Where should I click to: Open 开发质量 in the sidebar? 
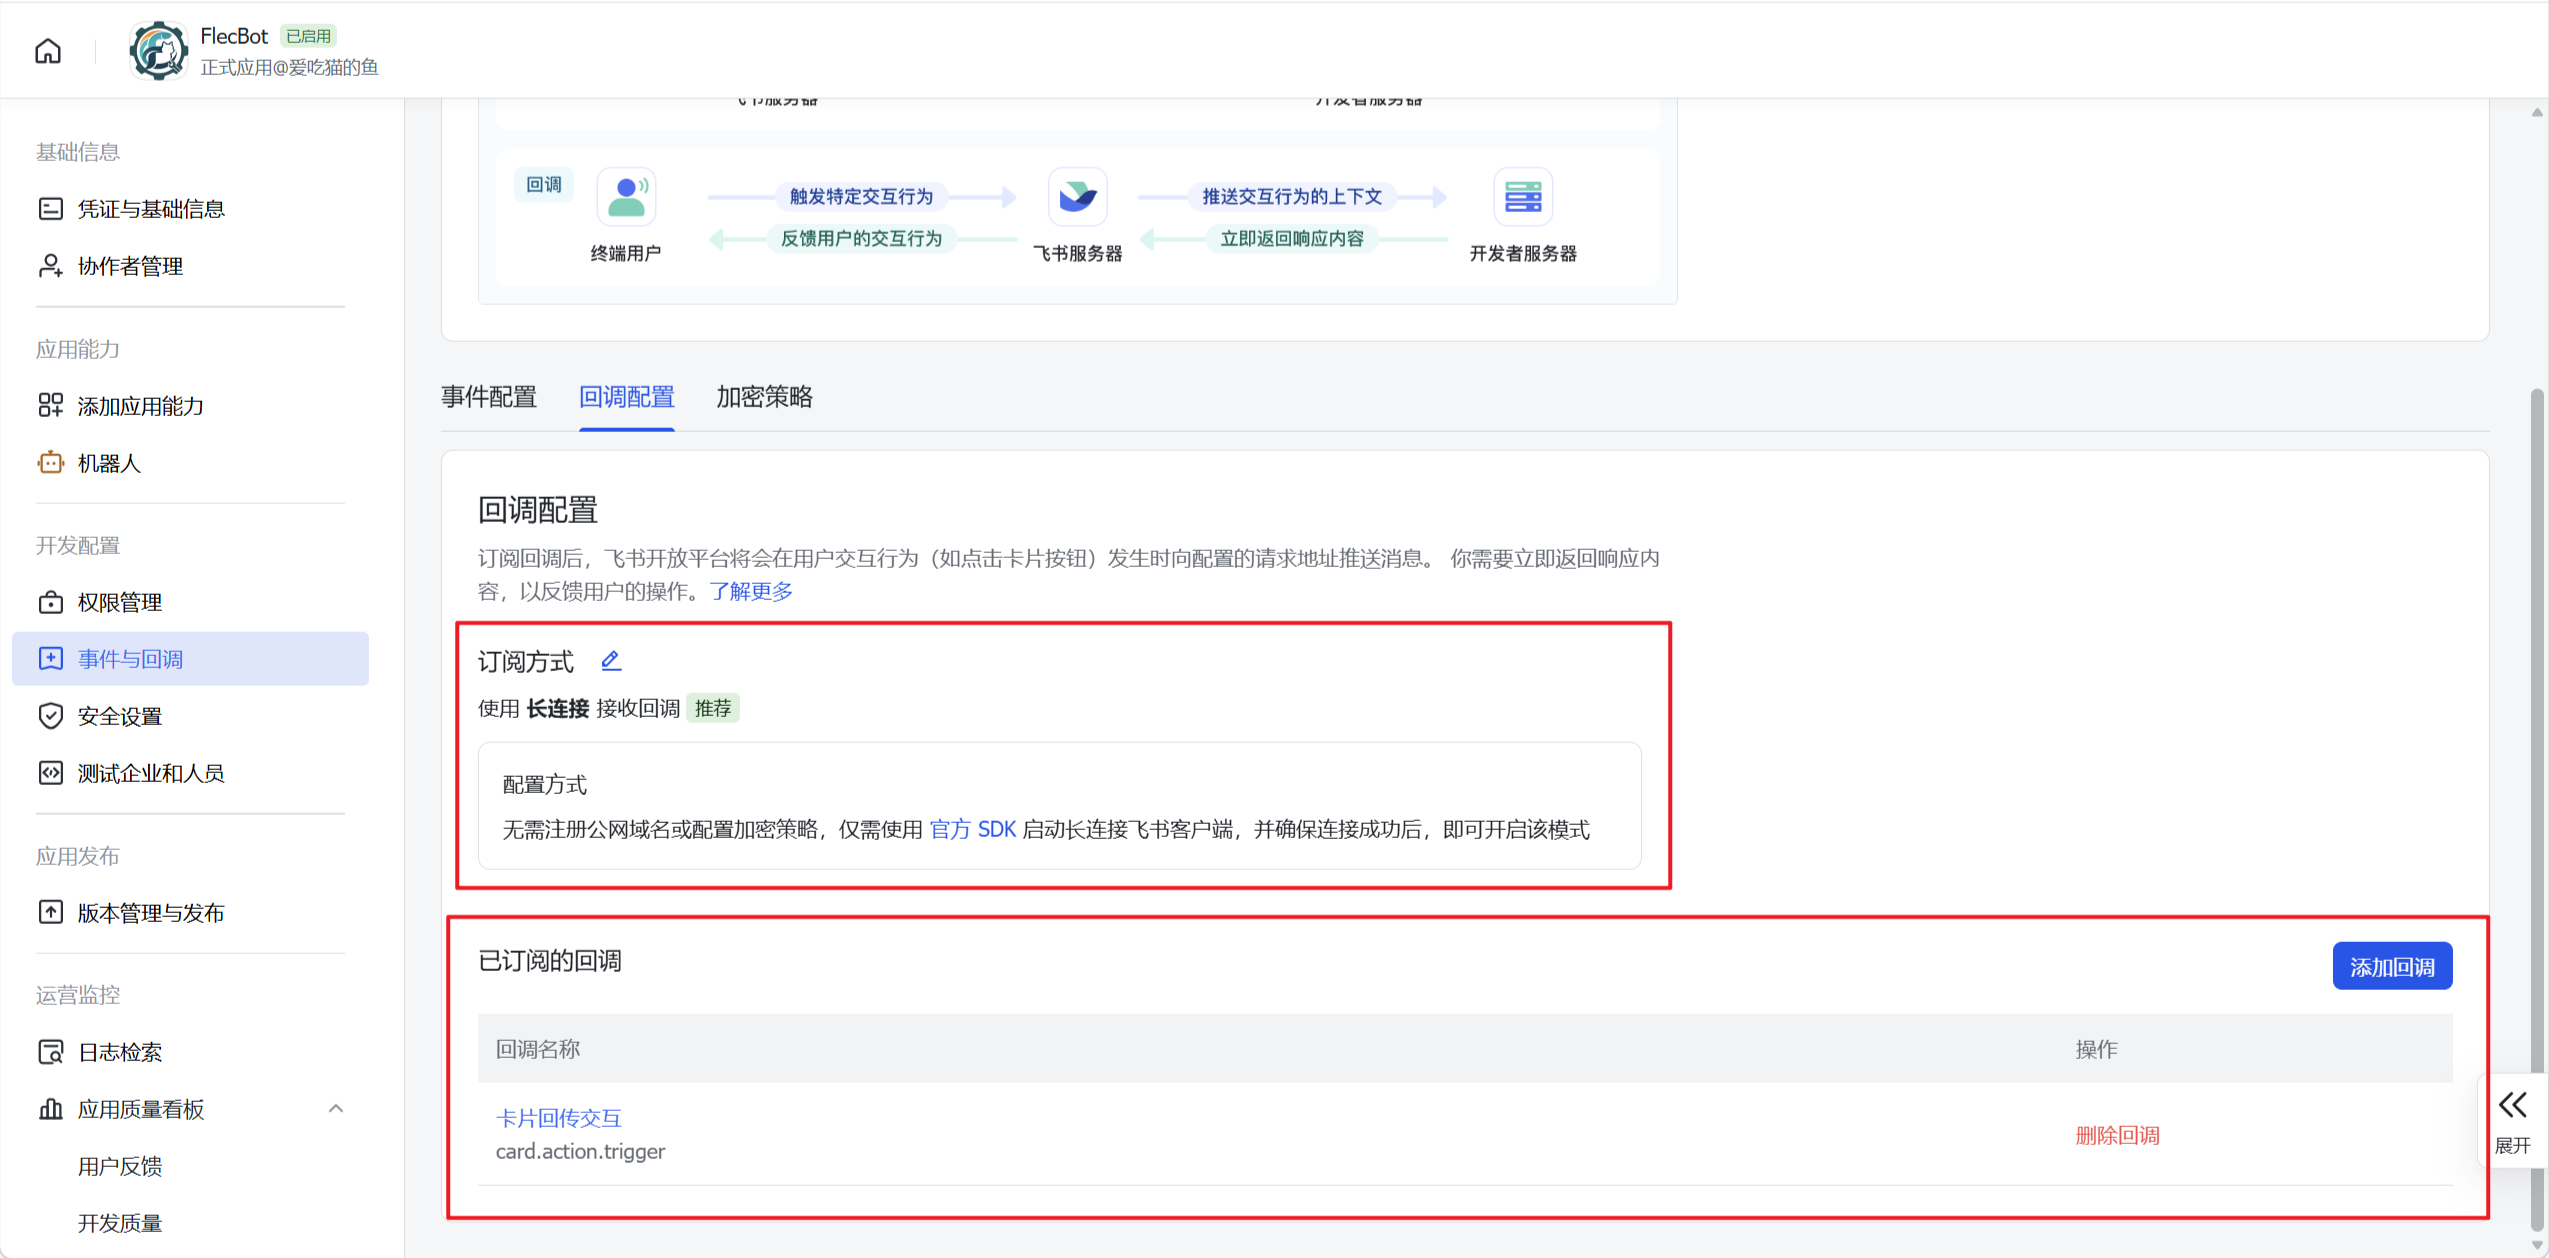point(120,1223)
